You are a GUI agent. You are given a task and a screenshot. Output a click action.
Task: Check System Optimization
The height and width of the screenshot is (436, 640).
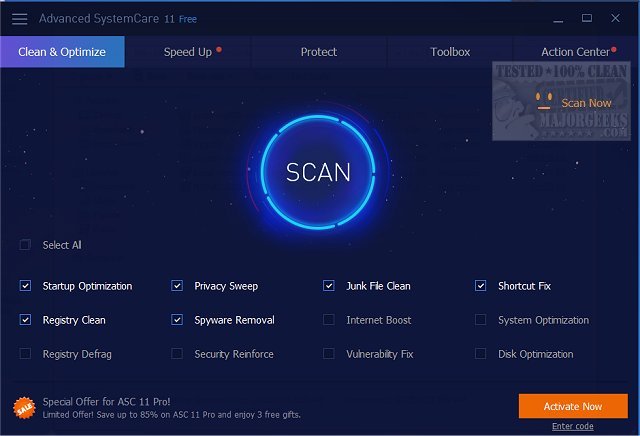[x=481, y=320]
